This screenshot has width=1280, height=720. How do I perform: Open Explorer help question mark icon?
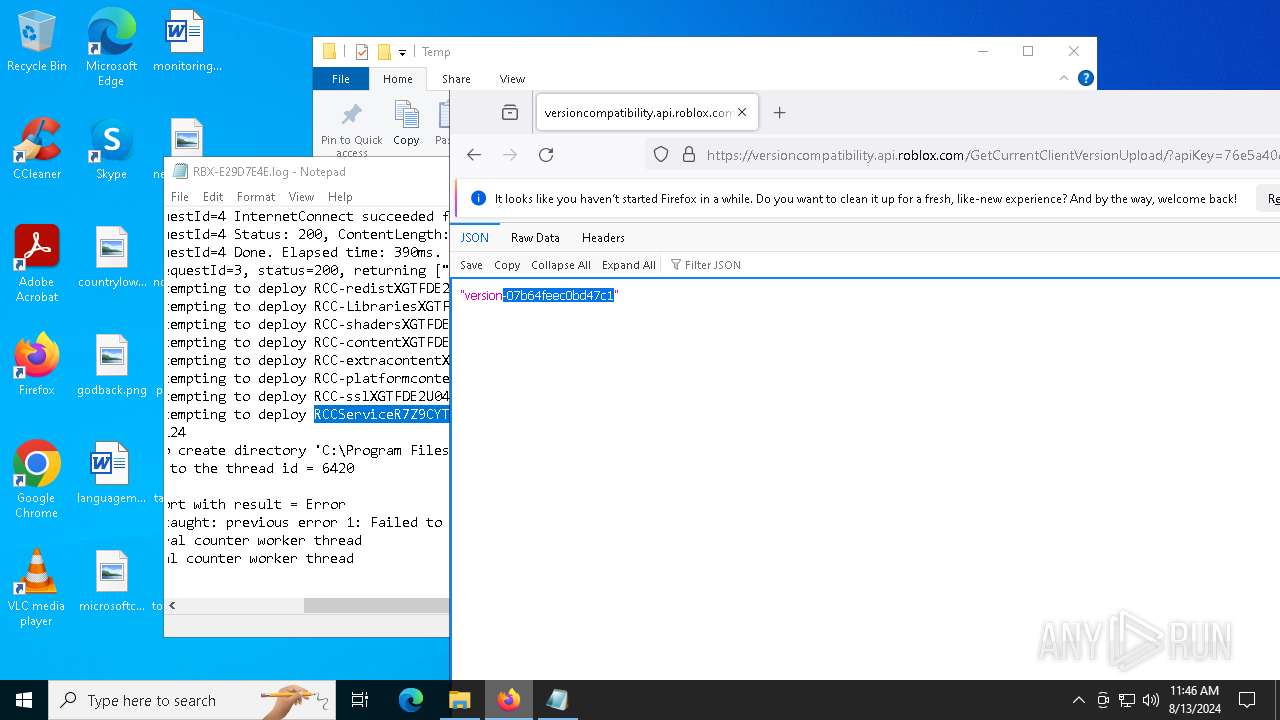pyautogui.click(x=1086, y=78)
